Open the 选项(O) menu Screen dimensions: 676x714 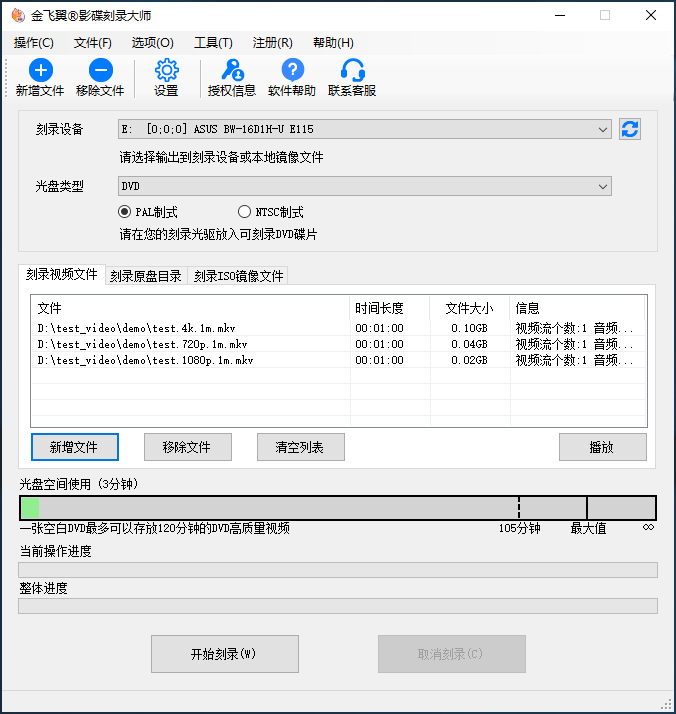click(x=152, y=43)
